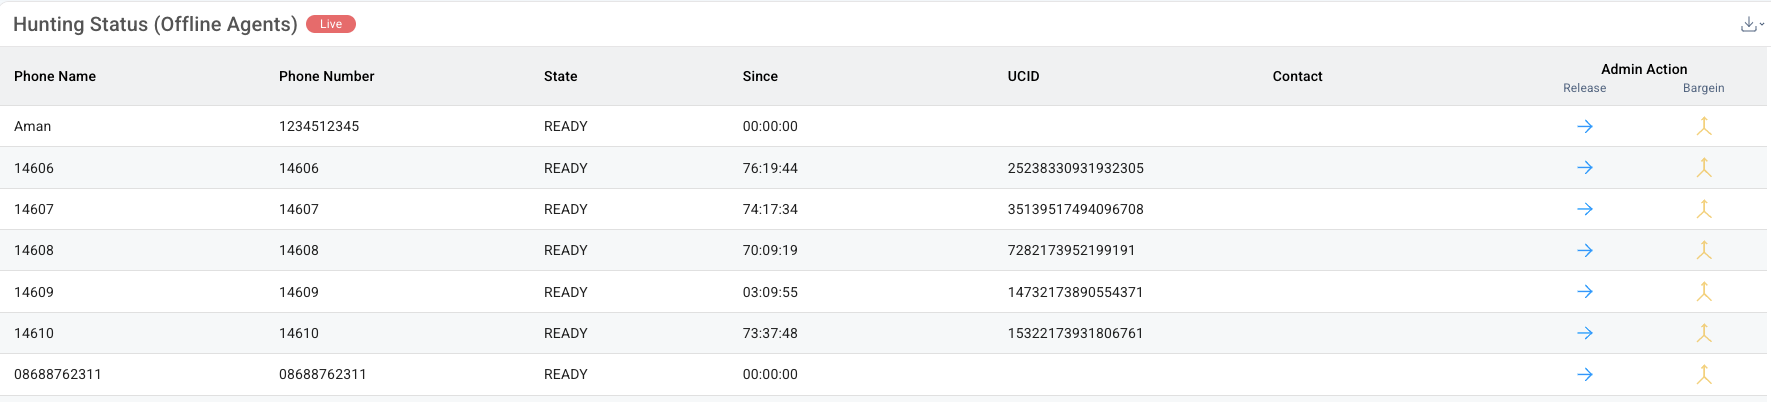Release the call on phone 14607
The height and width of the screenshot is (402, 1771).
[x=1584, y=209]
